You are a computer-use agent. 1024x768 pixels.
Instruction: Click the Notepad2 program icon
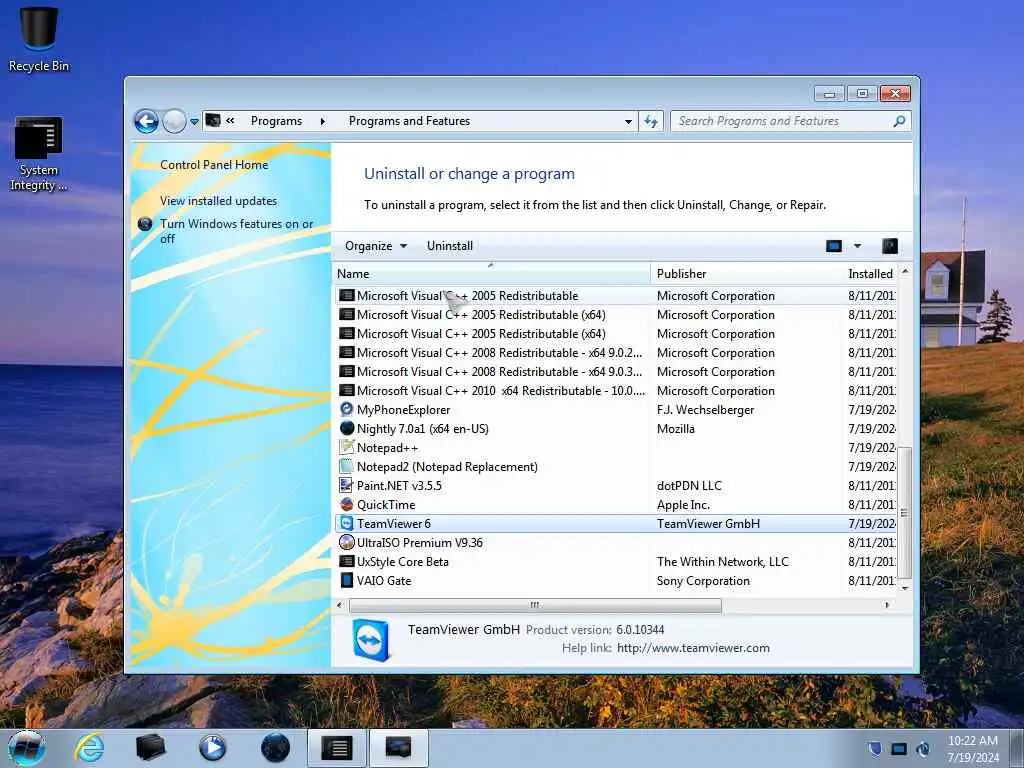pyautogui.click(x=347, y=466)
